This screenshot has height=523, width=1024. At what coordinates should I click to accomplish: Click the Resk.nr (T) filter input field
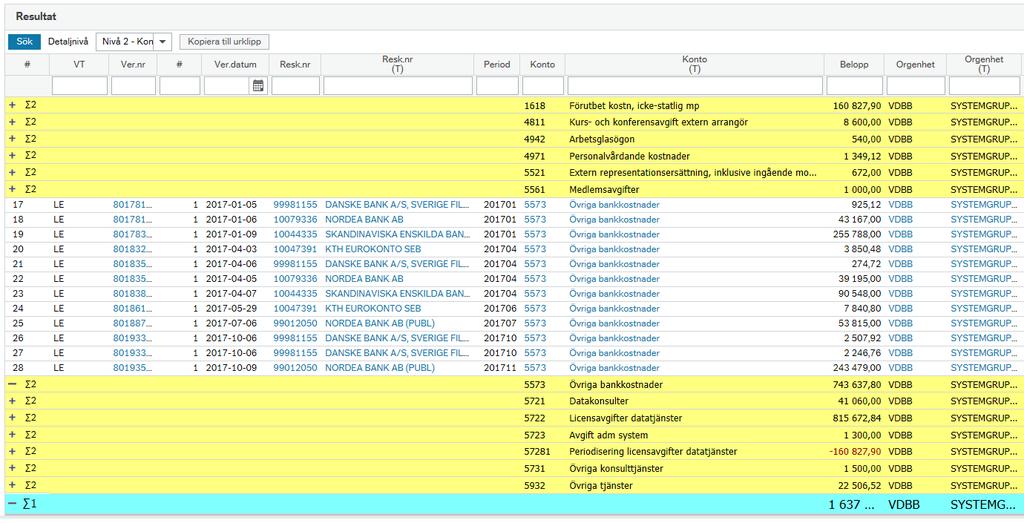398,86
